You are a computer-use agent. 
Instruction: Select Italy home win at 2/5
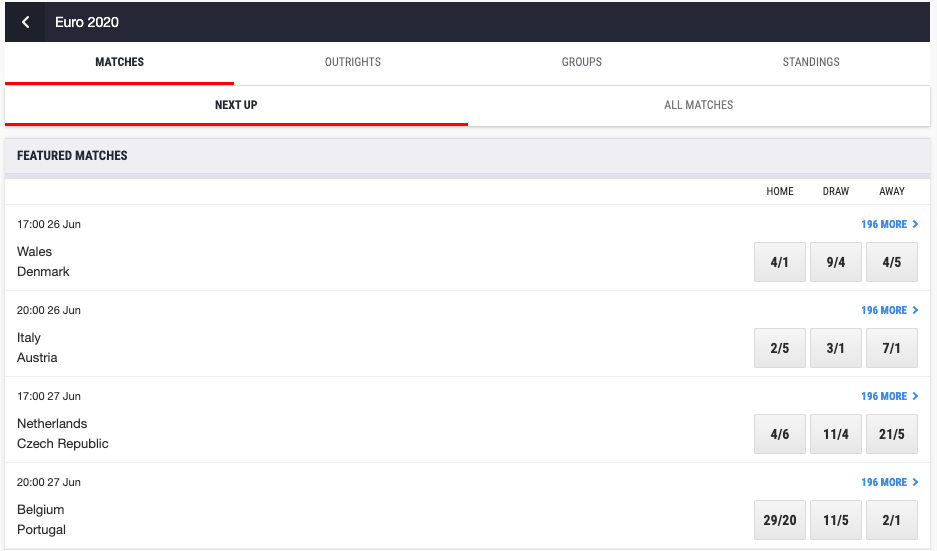click(780, 348)
